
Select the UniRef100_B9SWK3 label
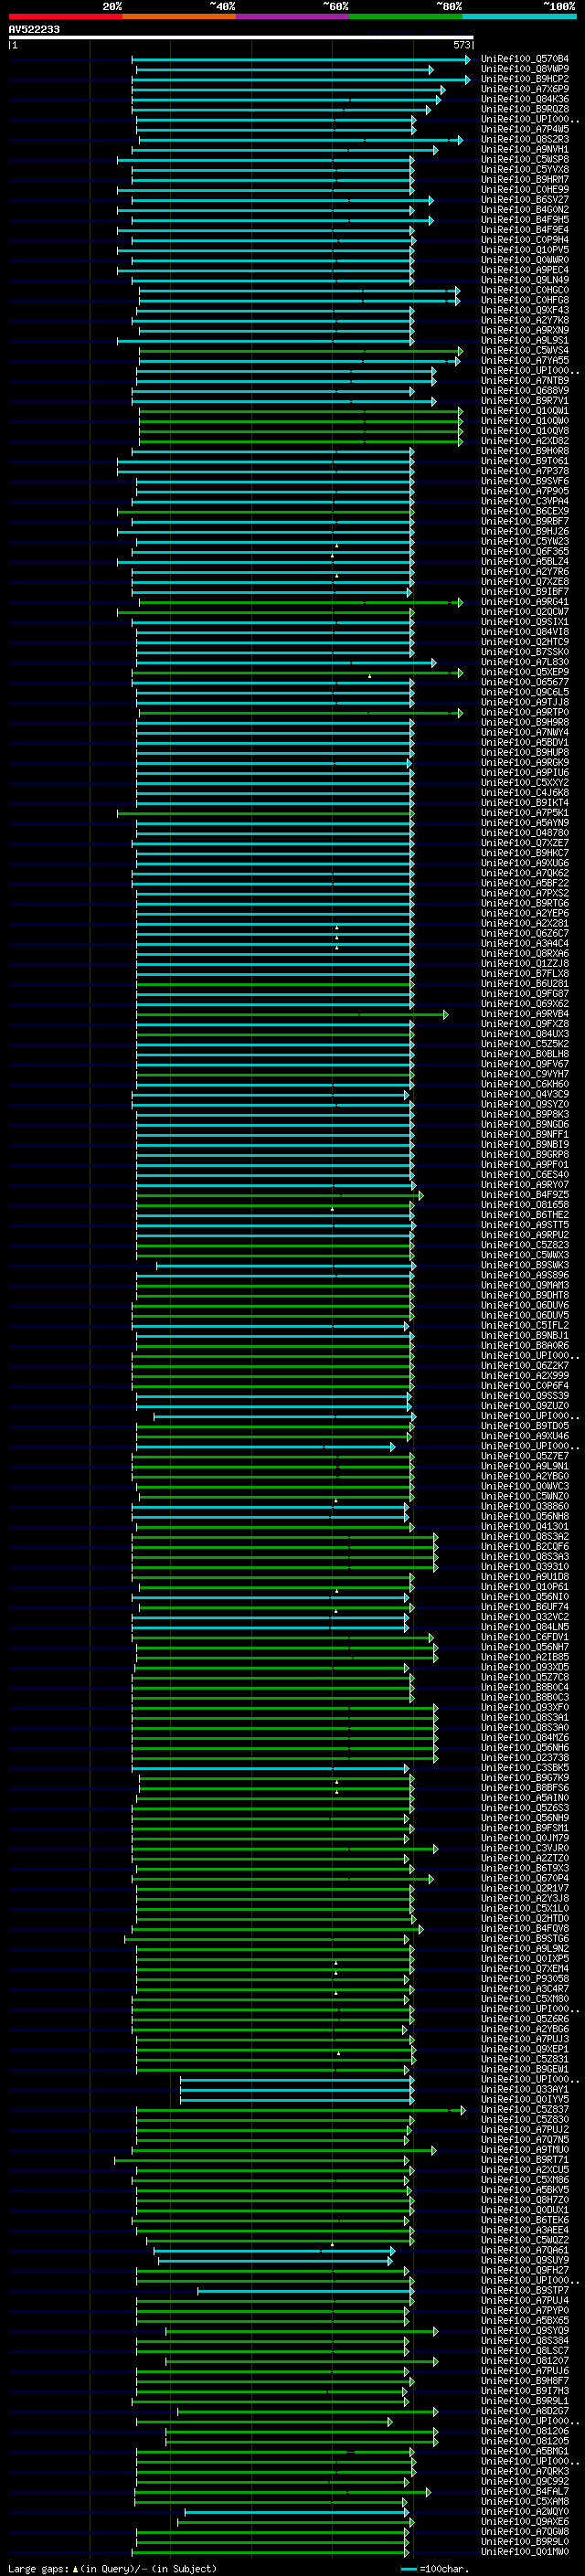(525, 1265)
